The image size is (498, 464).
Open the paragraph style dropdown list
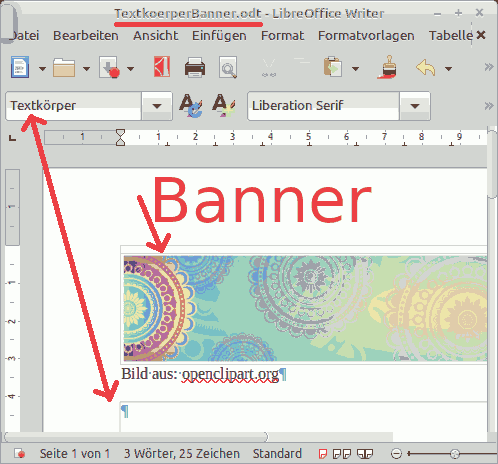(157, 106)
